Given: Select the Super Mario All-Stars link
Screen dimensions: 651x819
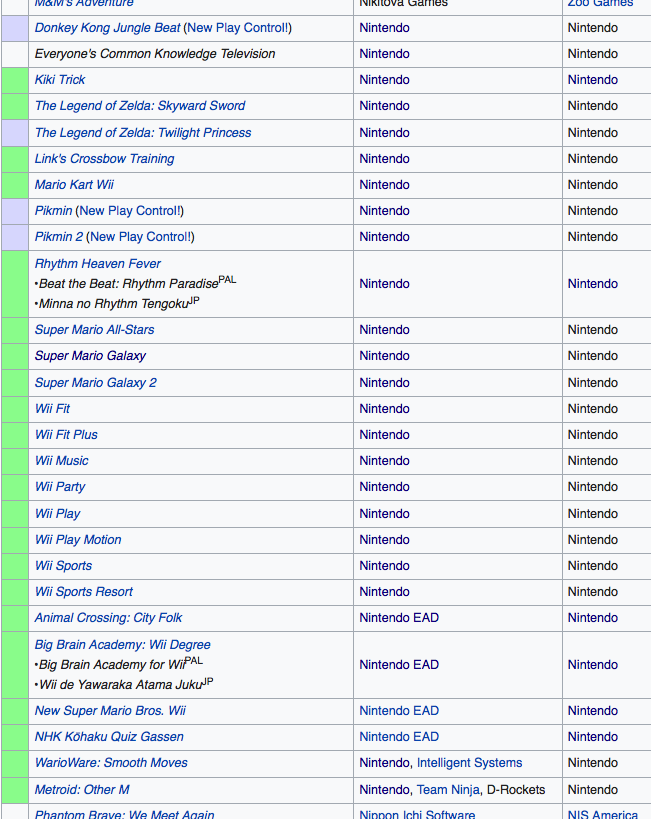Looking at the screenshot, I should click(x=94, y=330).
